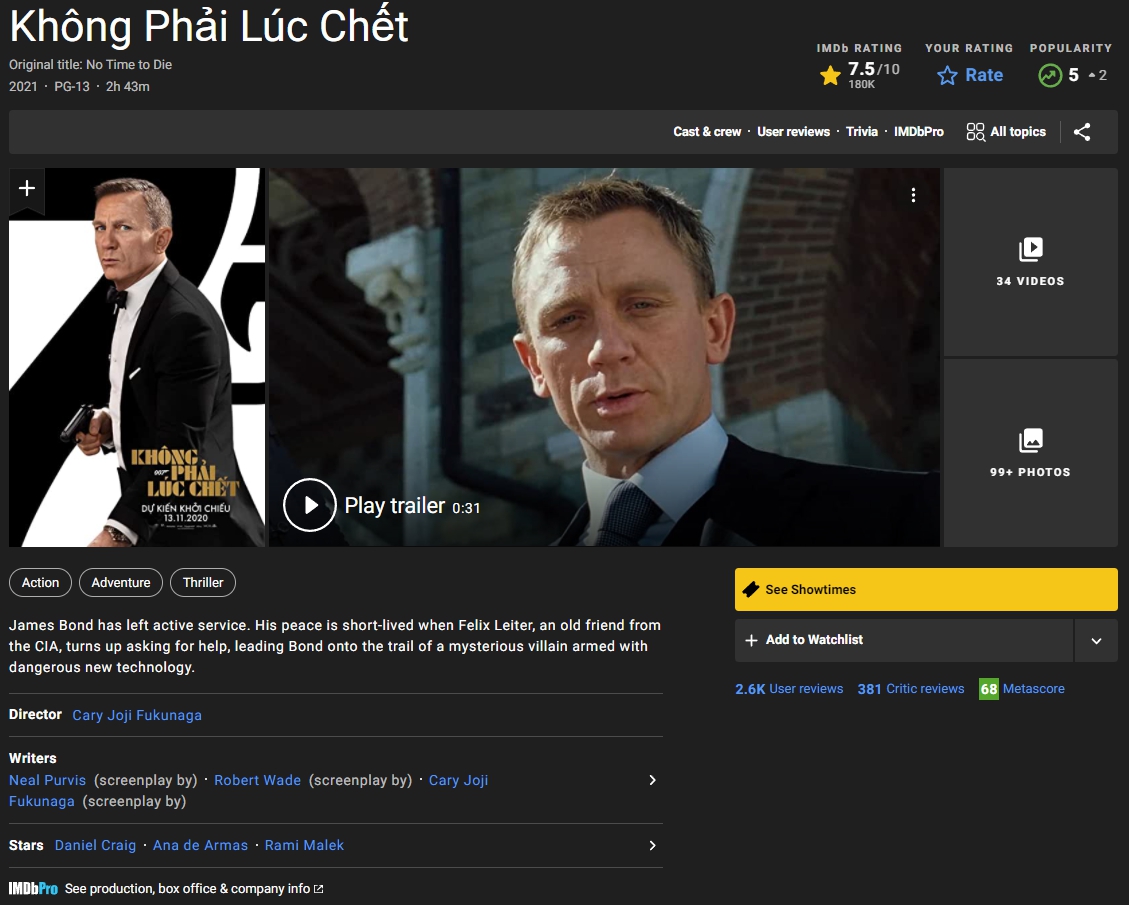1129x905 pixels.
Task: Select the Thriller genre chip
Action: [x=203, y=582]
